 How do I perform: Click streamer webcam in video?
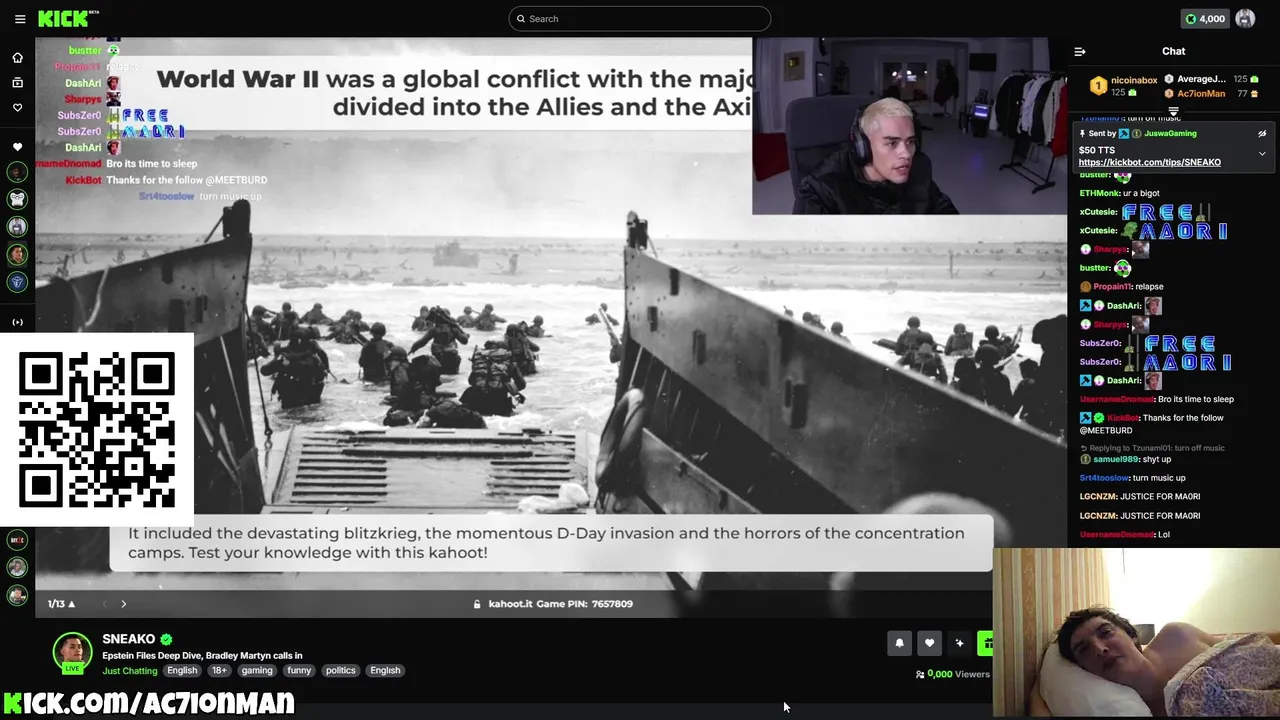coord(910,126)
